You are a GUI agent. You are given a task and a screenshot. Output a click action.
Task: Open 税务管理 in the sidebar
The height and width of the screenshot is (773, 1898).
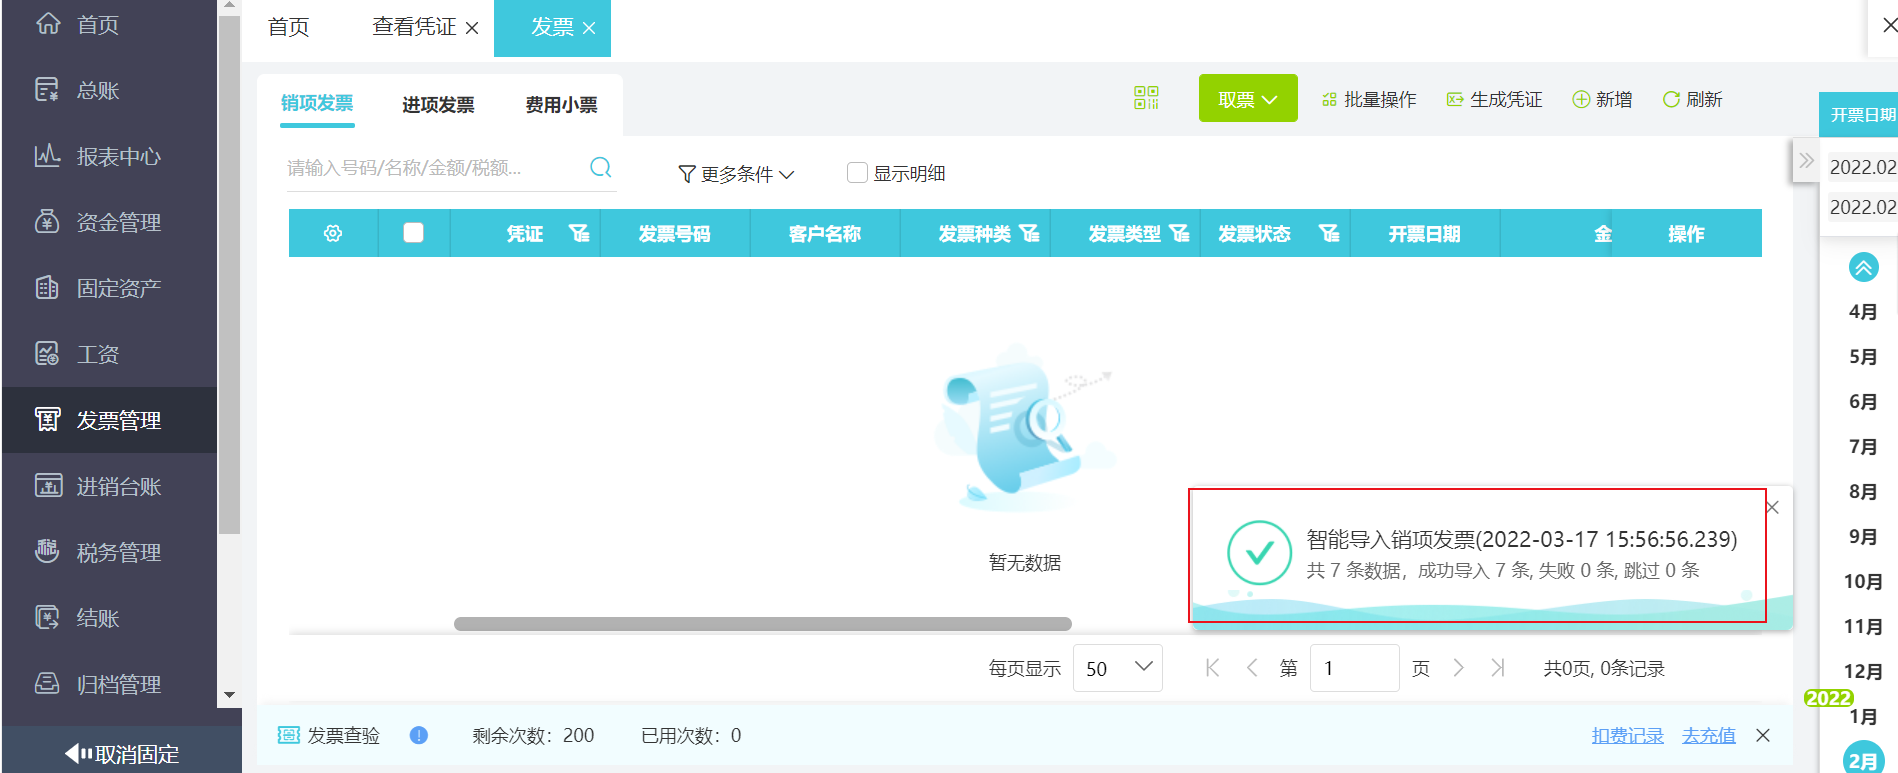(118, 552)
